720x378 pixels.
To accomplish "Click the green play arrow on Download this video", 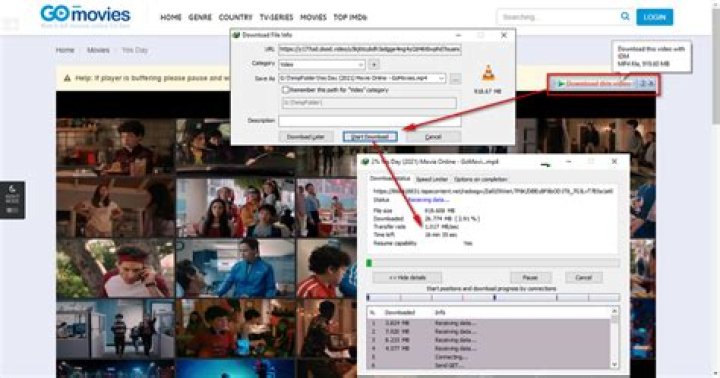I will (560, 84).
